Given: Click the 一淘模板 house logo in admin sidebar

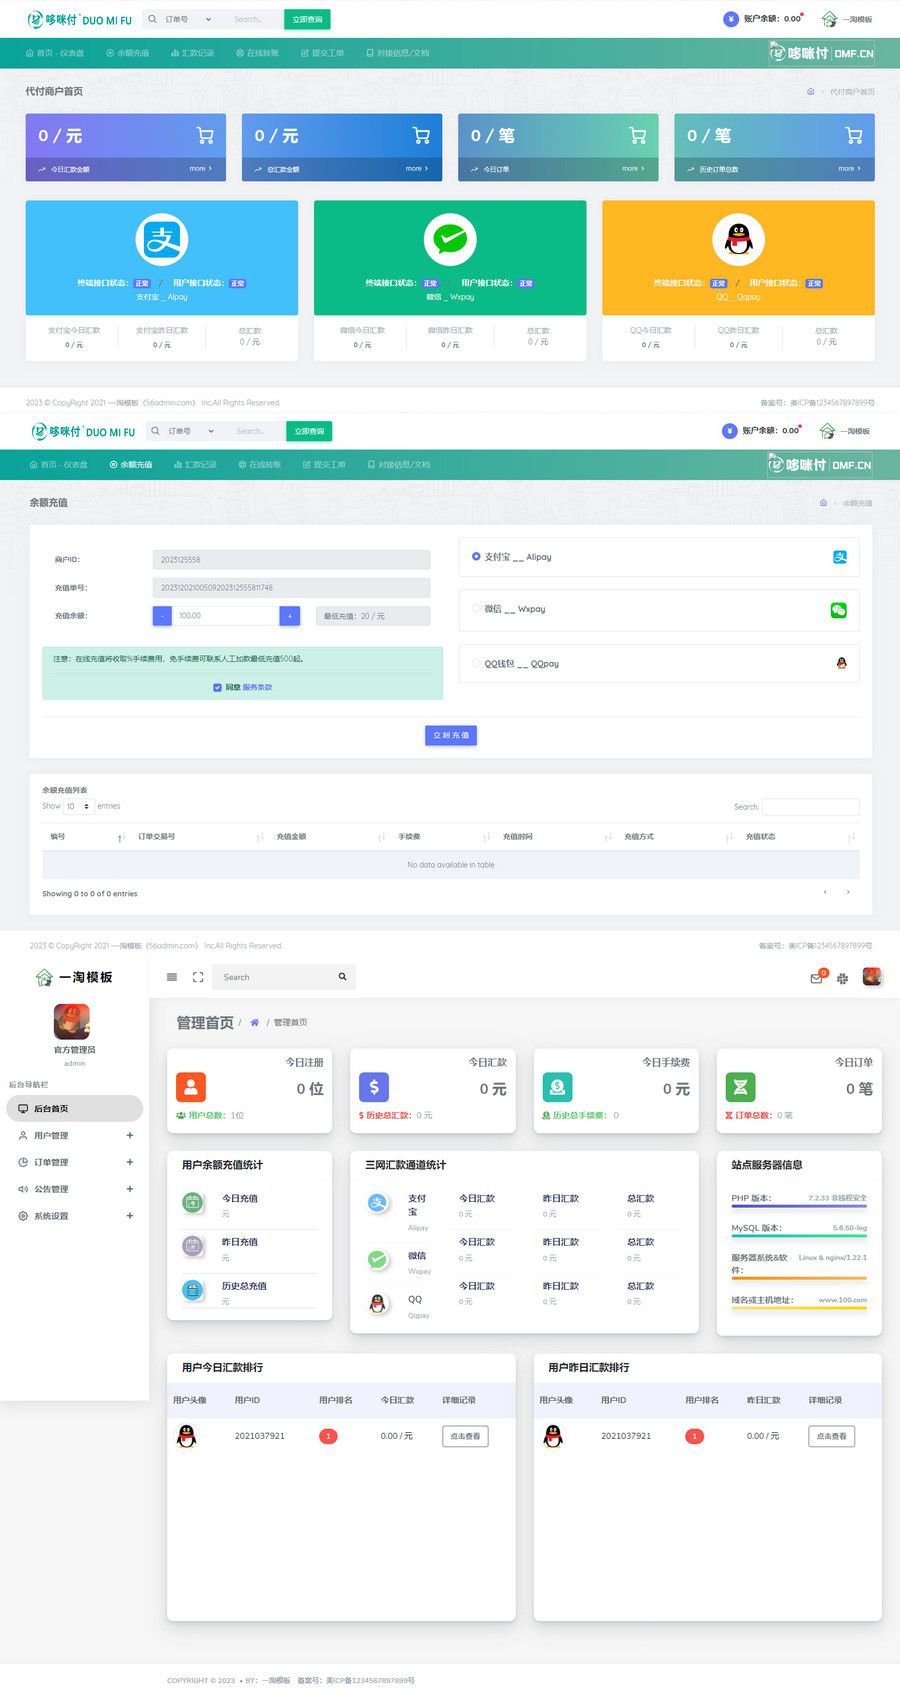Looking at the screenshot, I should pyautogui.click(x=44, y=977).
